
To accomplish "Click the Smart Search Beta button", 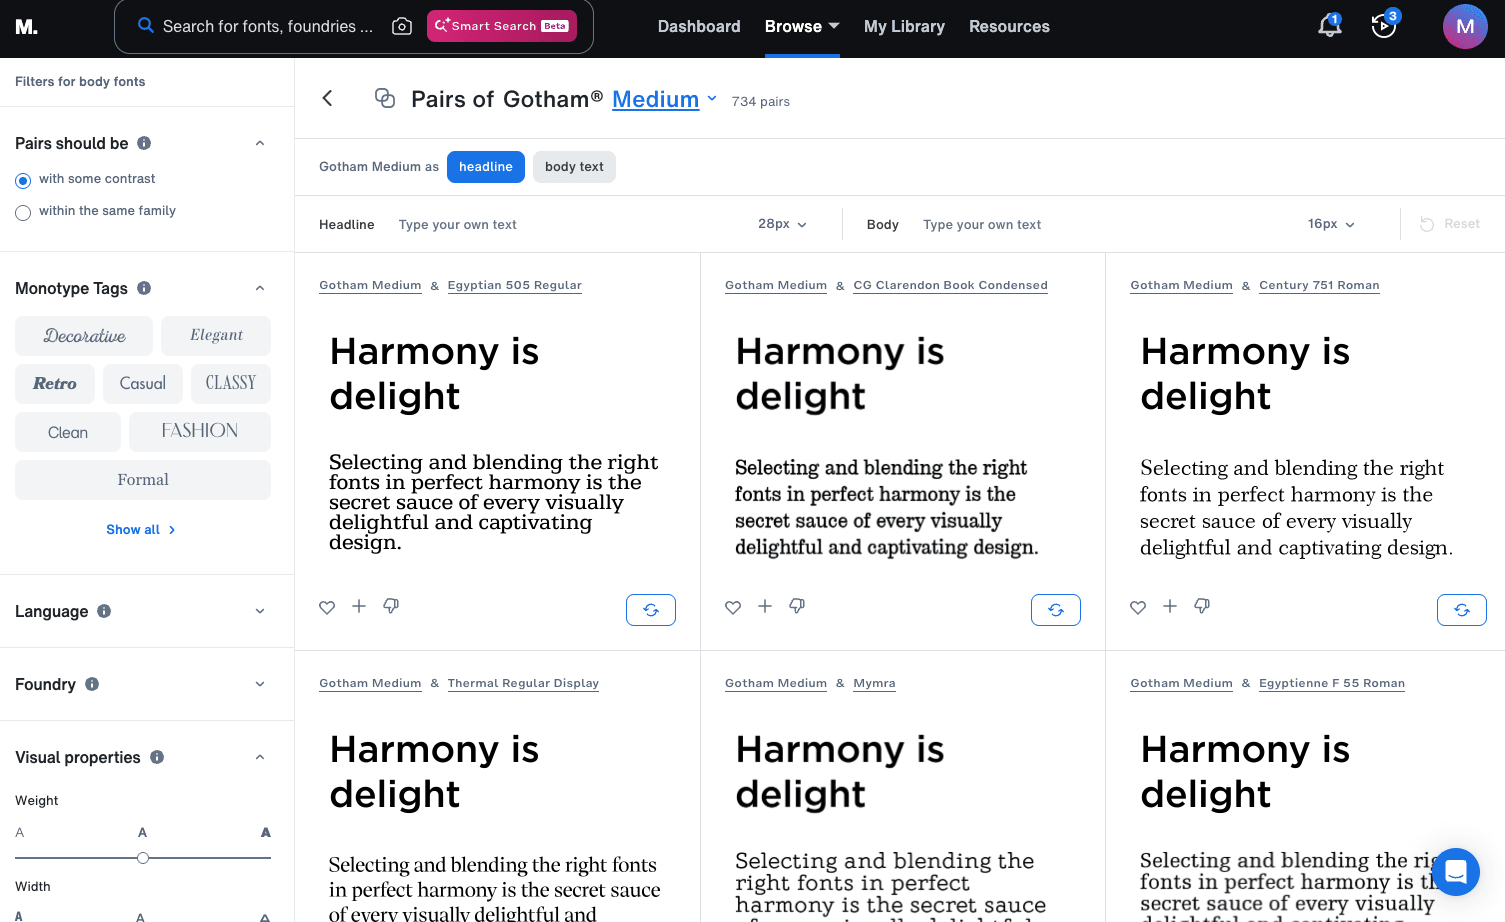I will (501, 26).
